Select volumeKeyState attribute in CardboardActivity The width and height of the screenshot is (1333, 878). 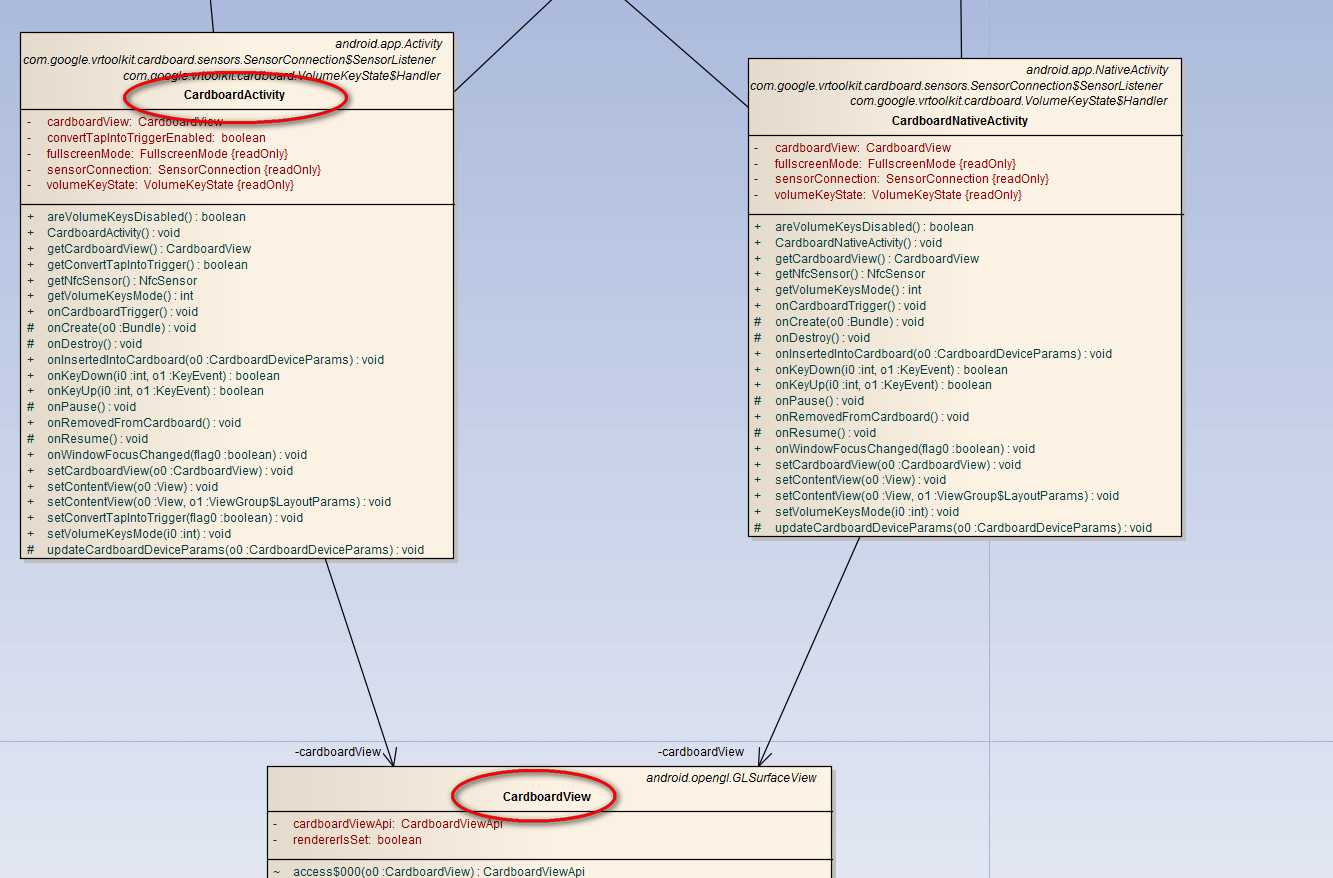(170, 185)
